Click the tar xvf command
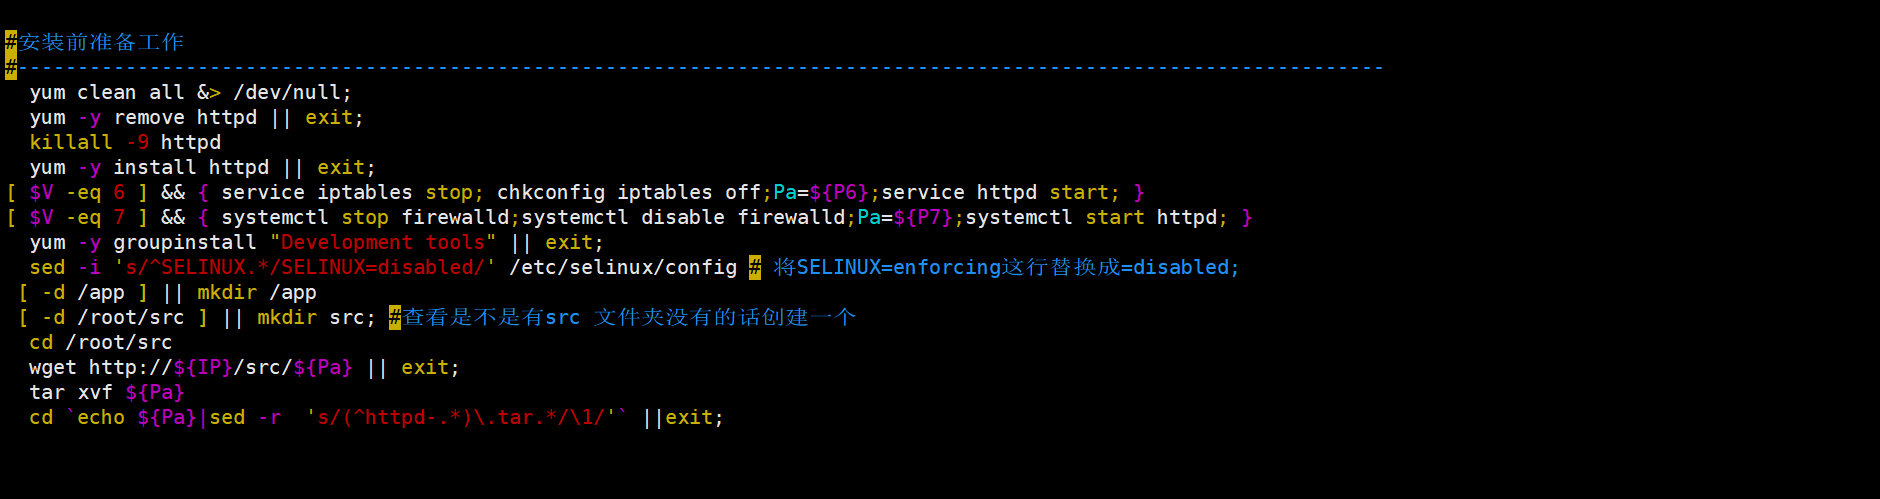 (70, 393)
